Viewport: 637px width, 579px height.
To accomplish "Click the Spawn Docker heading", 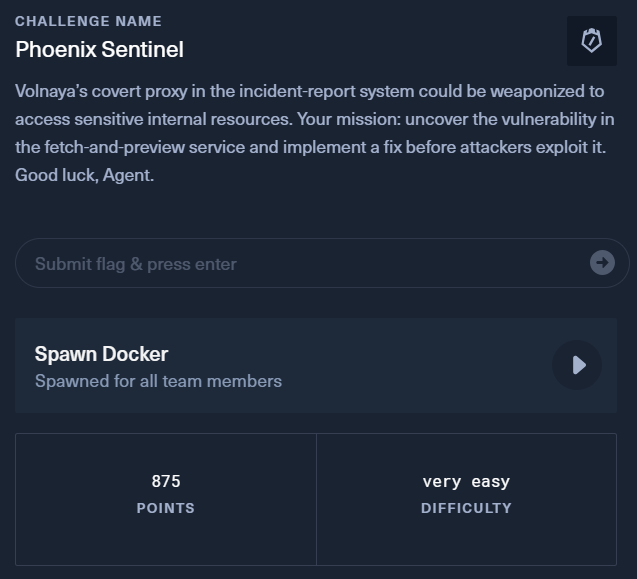I will [x=101, y=354].
